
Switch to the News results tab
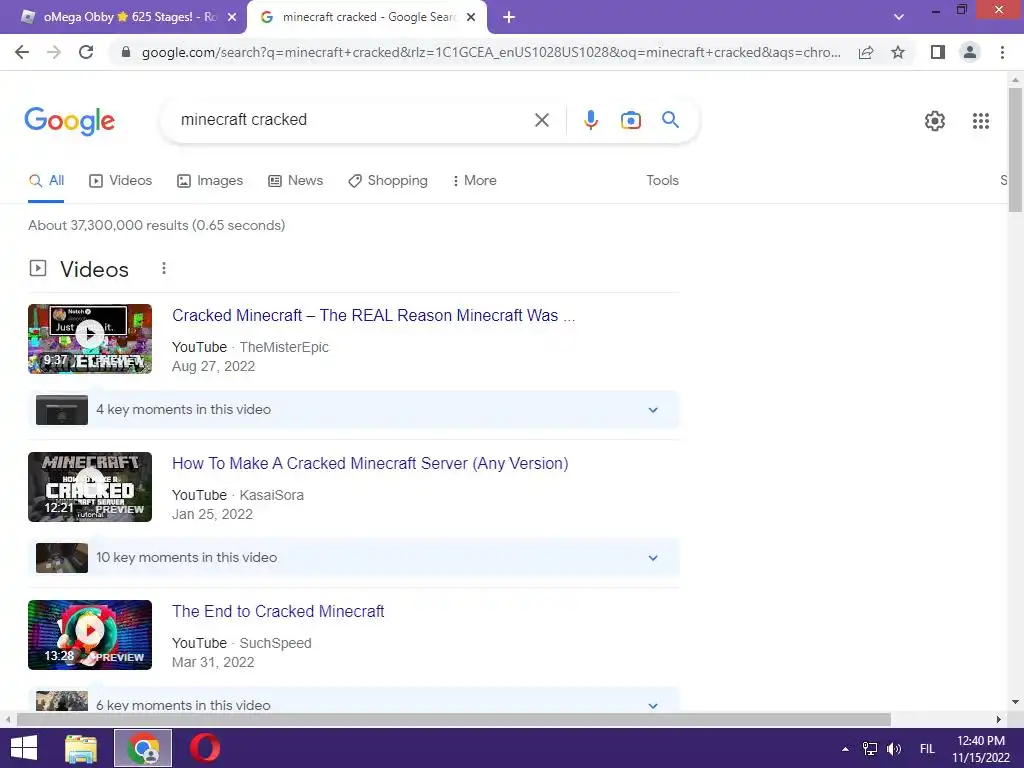(295, 181)
